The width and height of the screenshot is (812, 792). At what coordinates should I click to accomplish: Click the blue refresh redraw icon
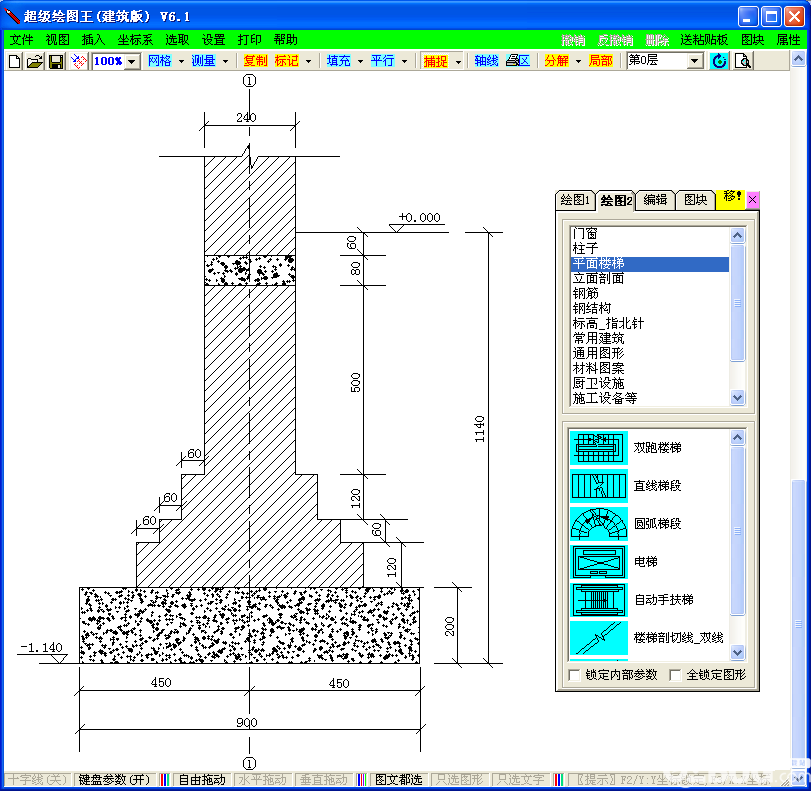719,61
